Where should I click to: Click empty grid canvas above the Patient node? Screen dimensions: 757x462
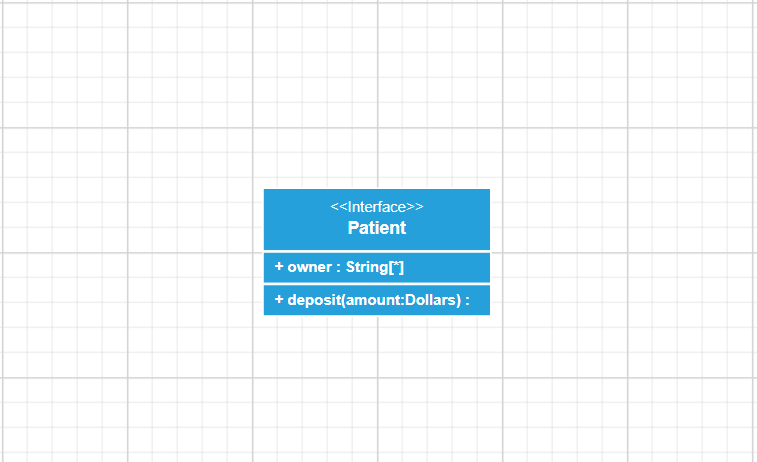click(377, 100)
